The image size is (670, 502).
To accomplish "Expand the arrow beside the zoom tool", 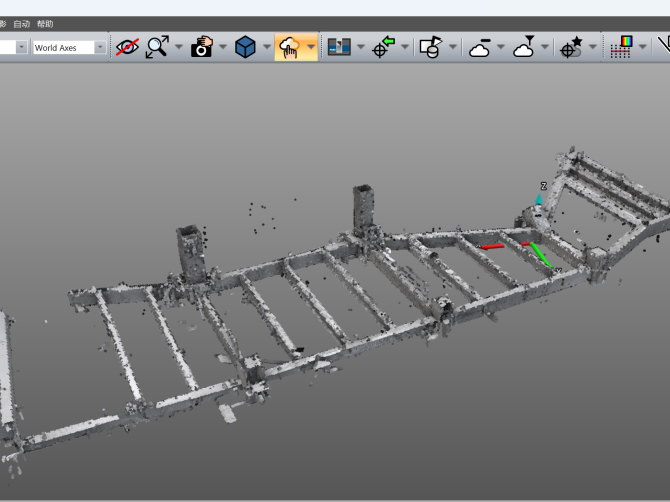I will (x=179, y=47).
